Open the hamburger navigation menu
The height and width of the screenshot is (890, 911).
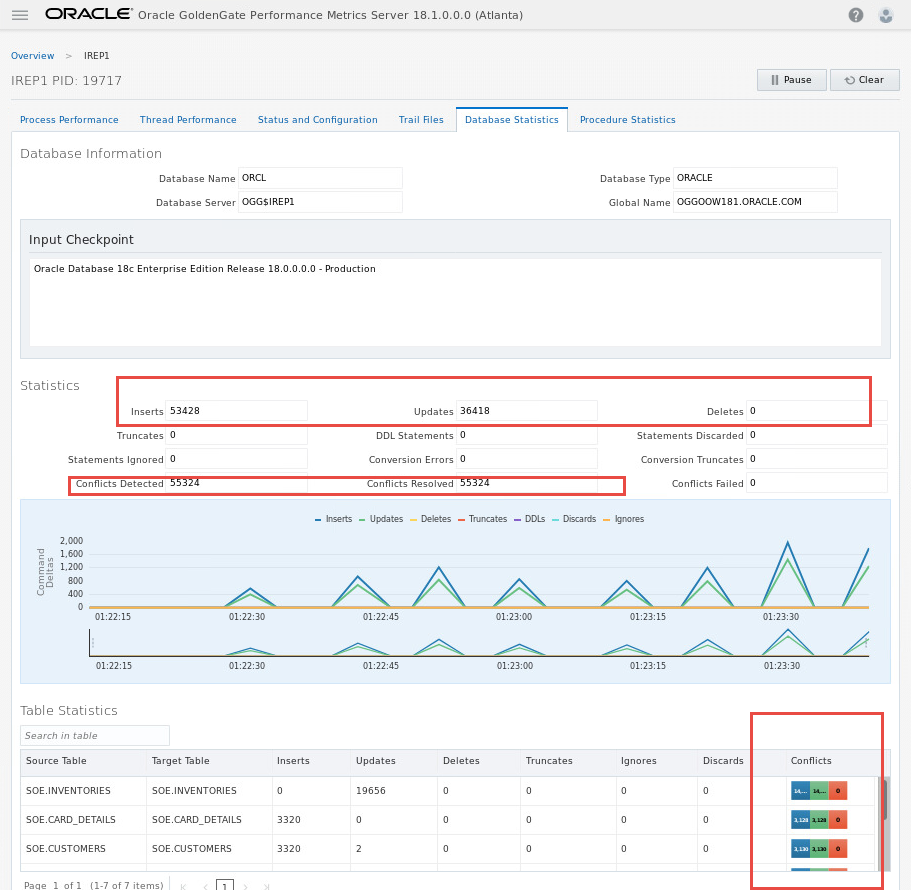20,15
